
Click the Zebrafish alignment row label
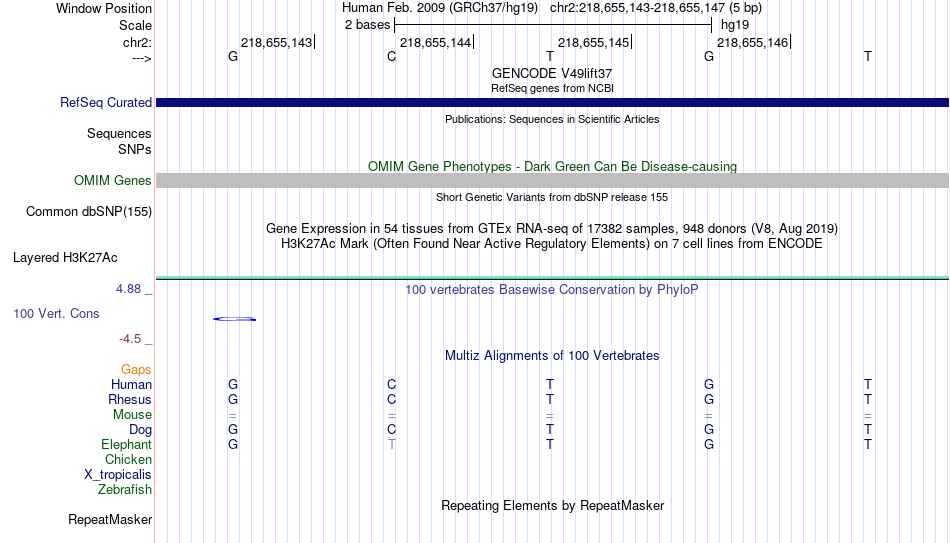coord(125,490)
